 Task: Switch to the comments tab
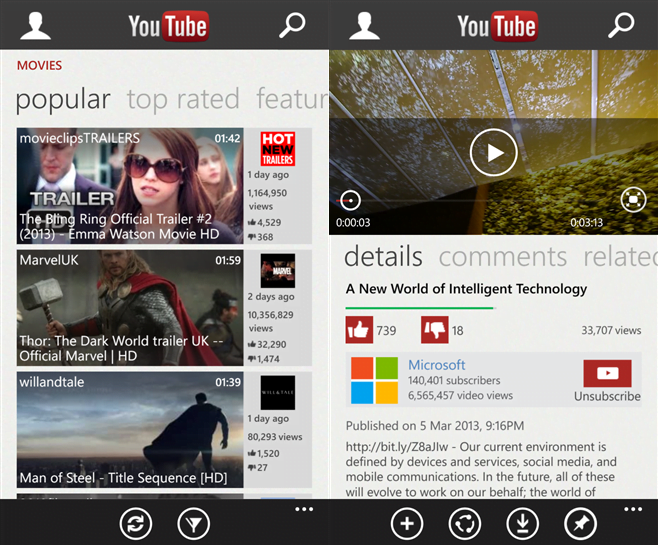pyautogui.click(x=503, y=256)
